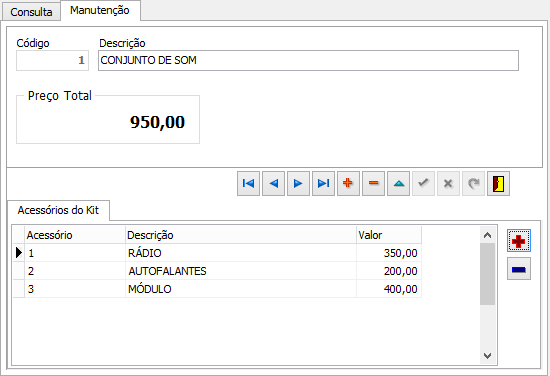Insert new record with orange plus
550x376 pixels.
point(348,183)
